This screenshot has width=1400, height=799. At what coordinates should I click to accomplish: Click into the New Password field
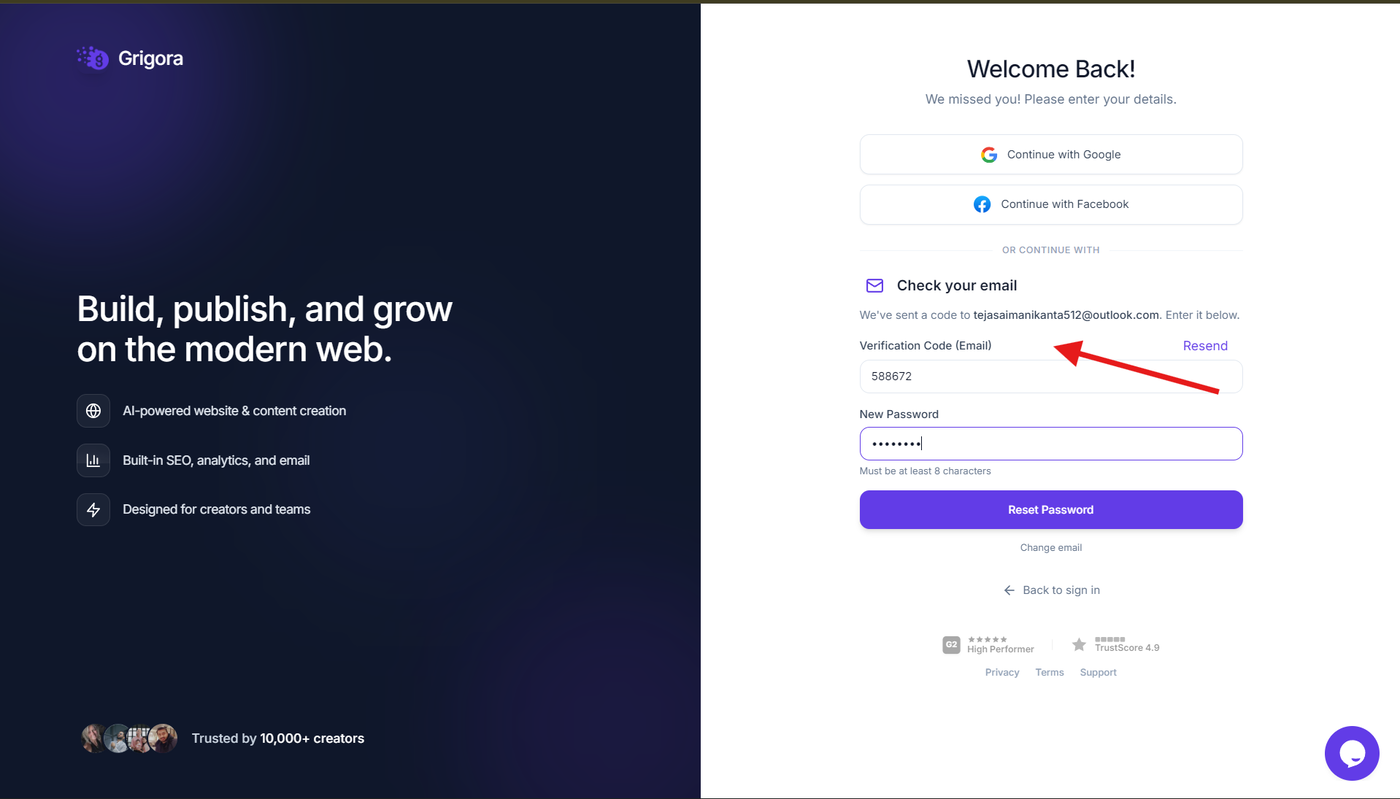(x=1051, y=444)
